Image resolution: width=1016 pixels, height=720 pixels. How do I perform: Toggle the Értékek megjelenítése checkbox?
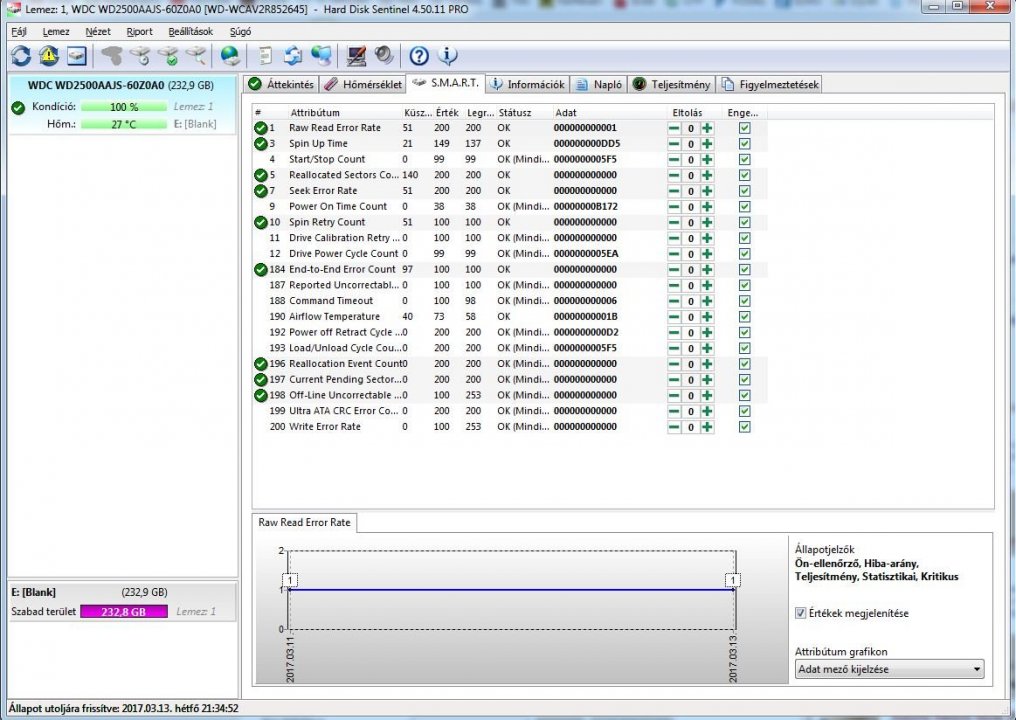tap(801, 613)
